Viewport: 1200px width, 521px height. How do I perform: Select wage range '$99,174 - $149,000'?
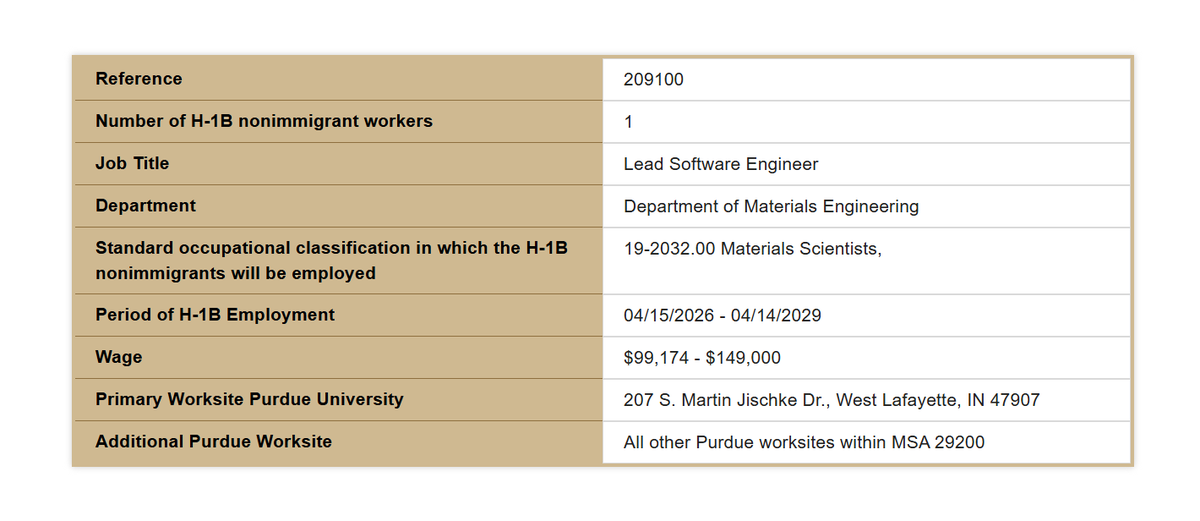[x=702, y=358]
